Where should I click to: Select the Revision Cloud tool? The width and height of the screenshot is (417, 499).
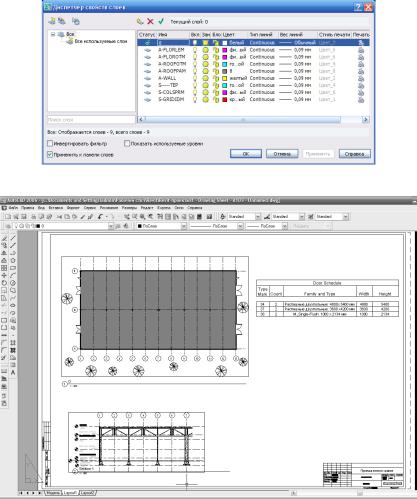(x=13, y=290)
